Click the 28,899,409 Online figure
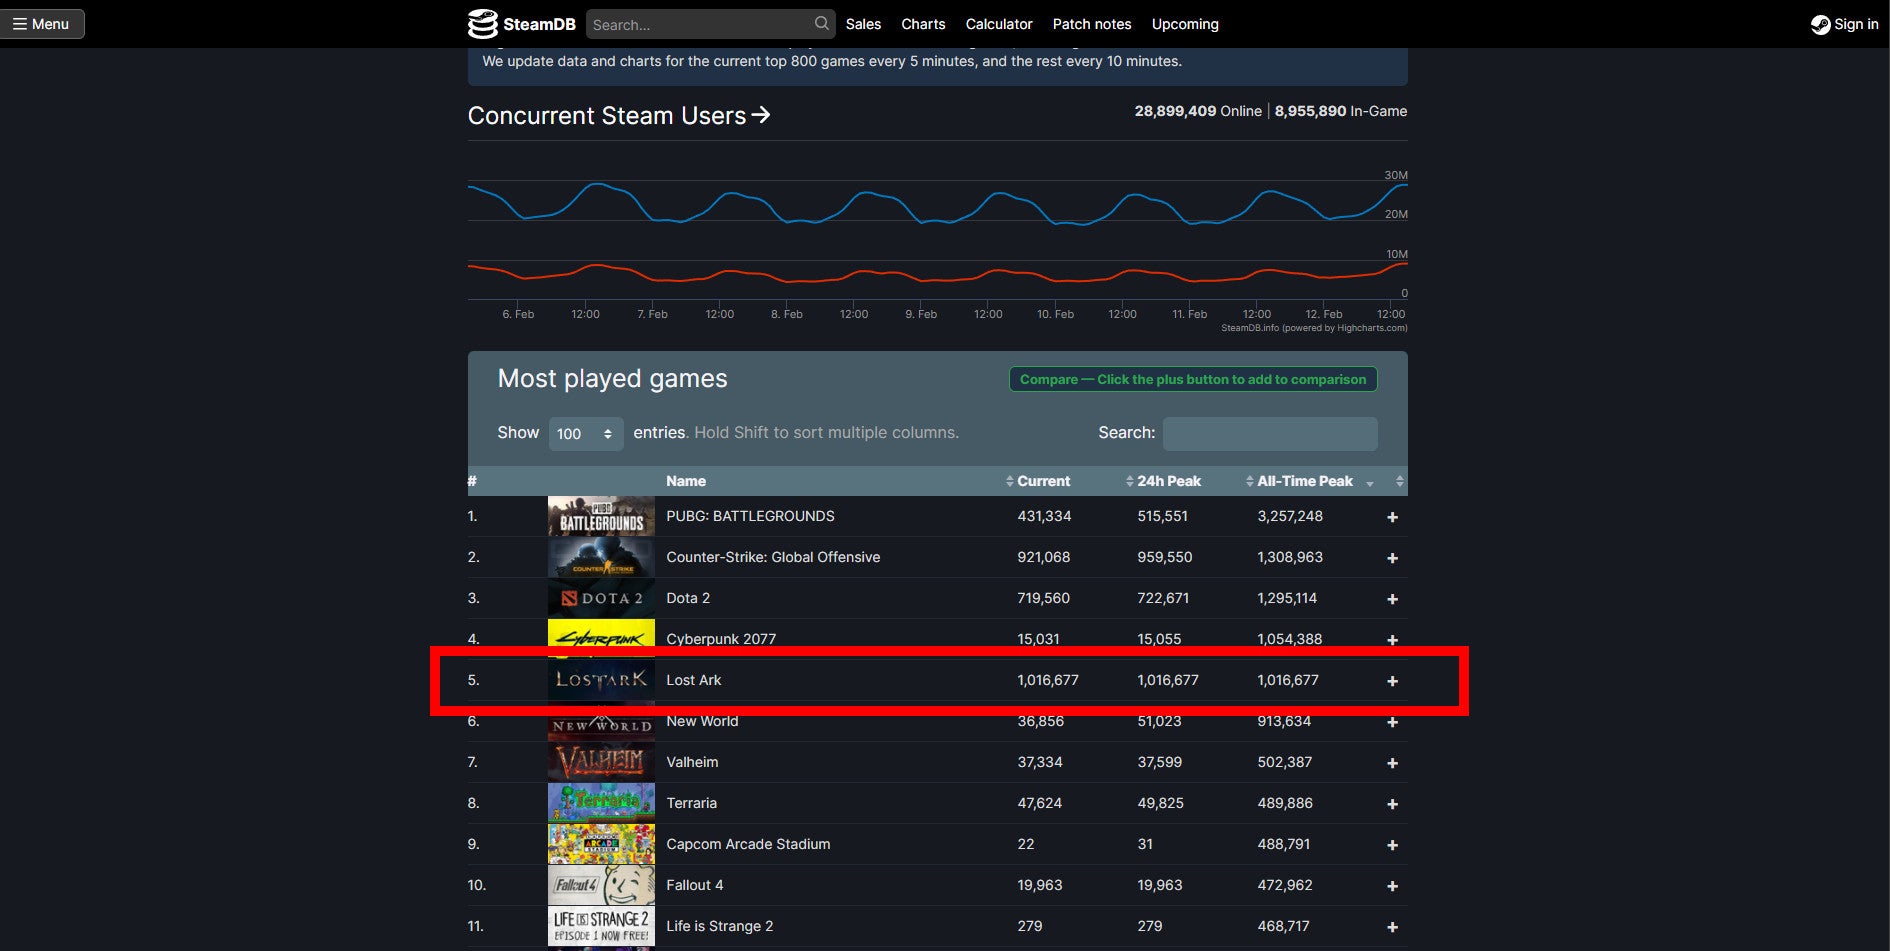The width and height of the screenshot is (1890, 951). (x=1198, y=111)
